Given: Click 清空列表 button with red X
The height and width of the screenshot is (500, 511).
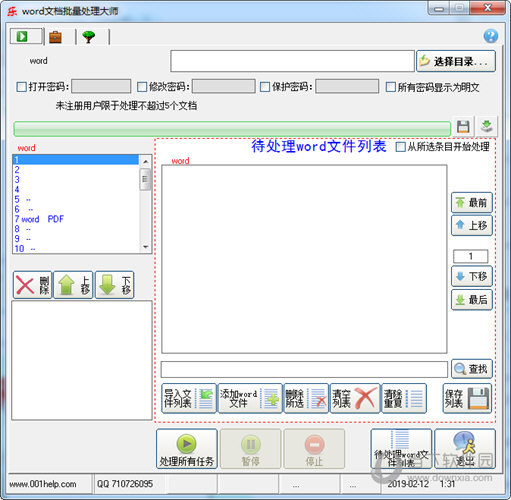Looking at the screenshot, I should coord(355,398).
